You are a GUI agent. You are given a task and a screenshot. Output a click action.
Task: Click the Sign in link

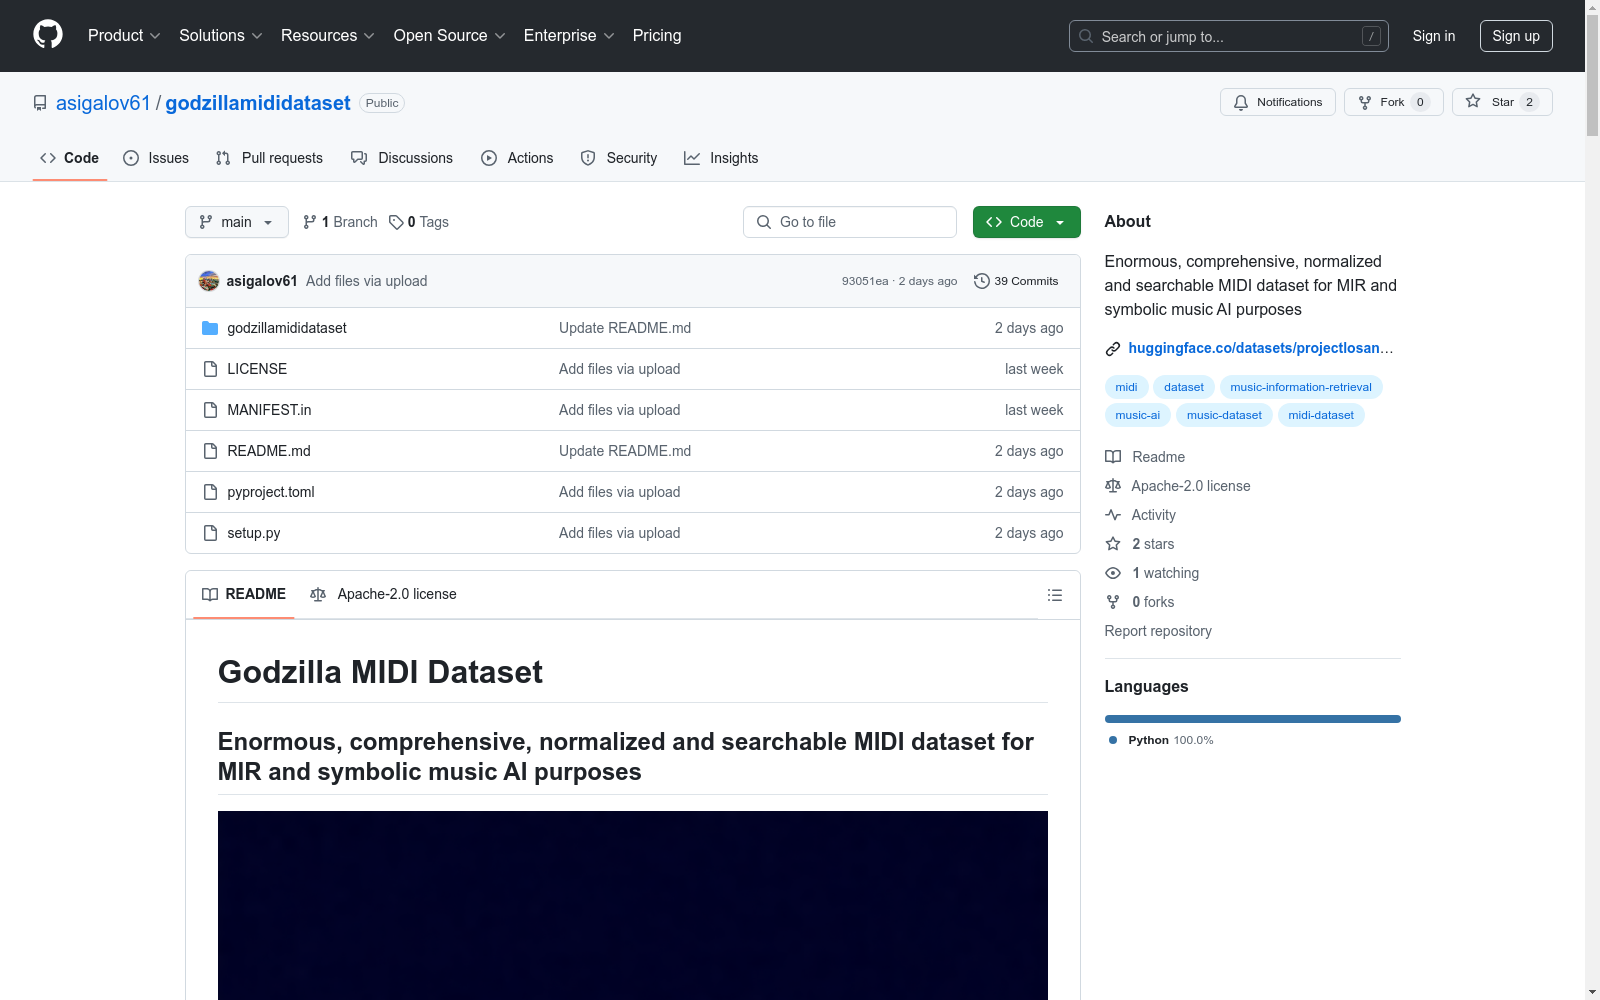coord(1434,36)
